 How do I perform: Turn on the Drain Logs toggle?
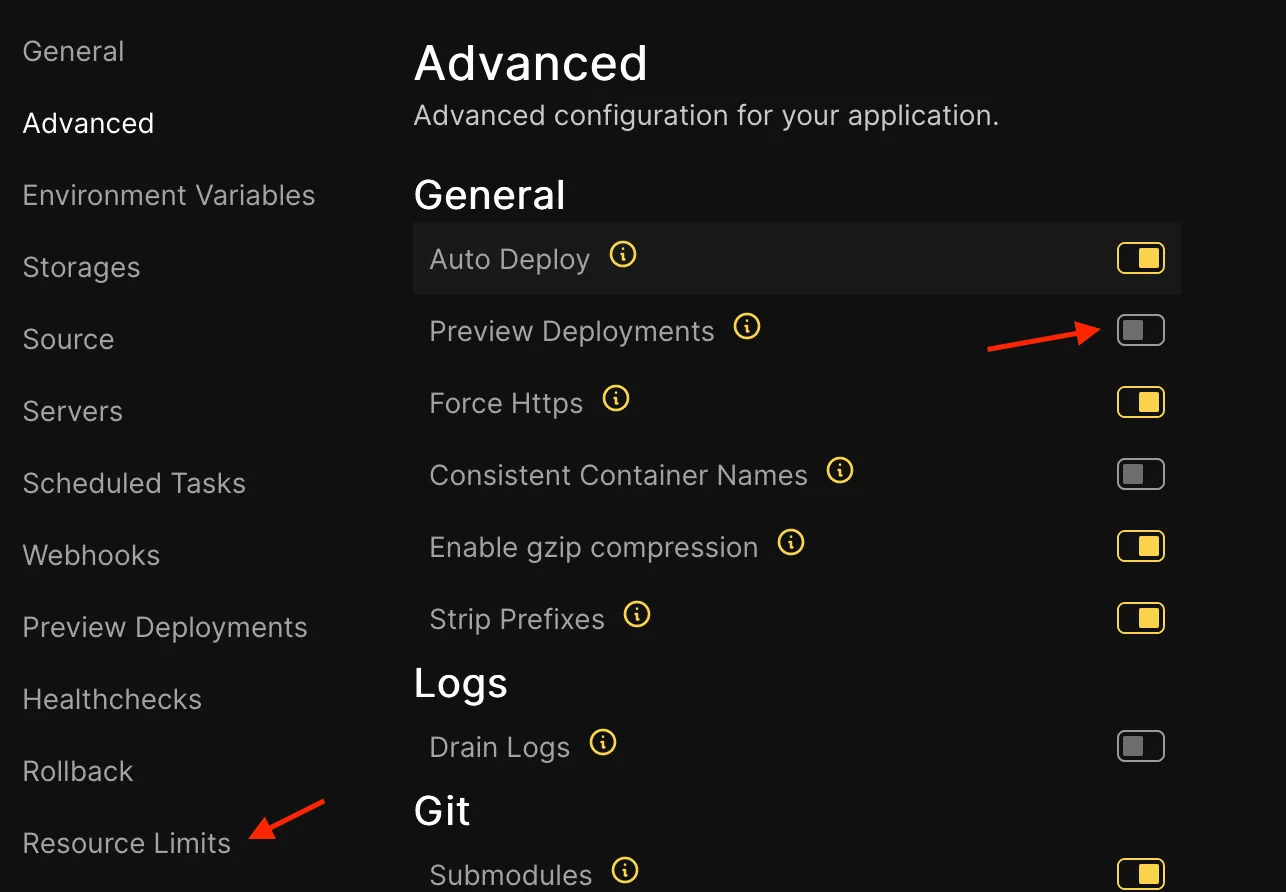1141,747
